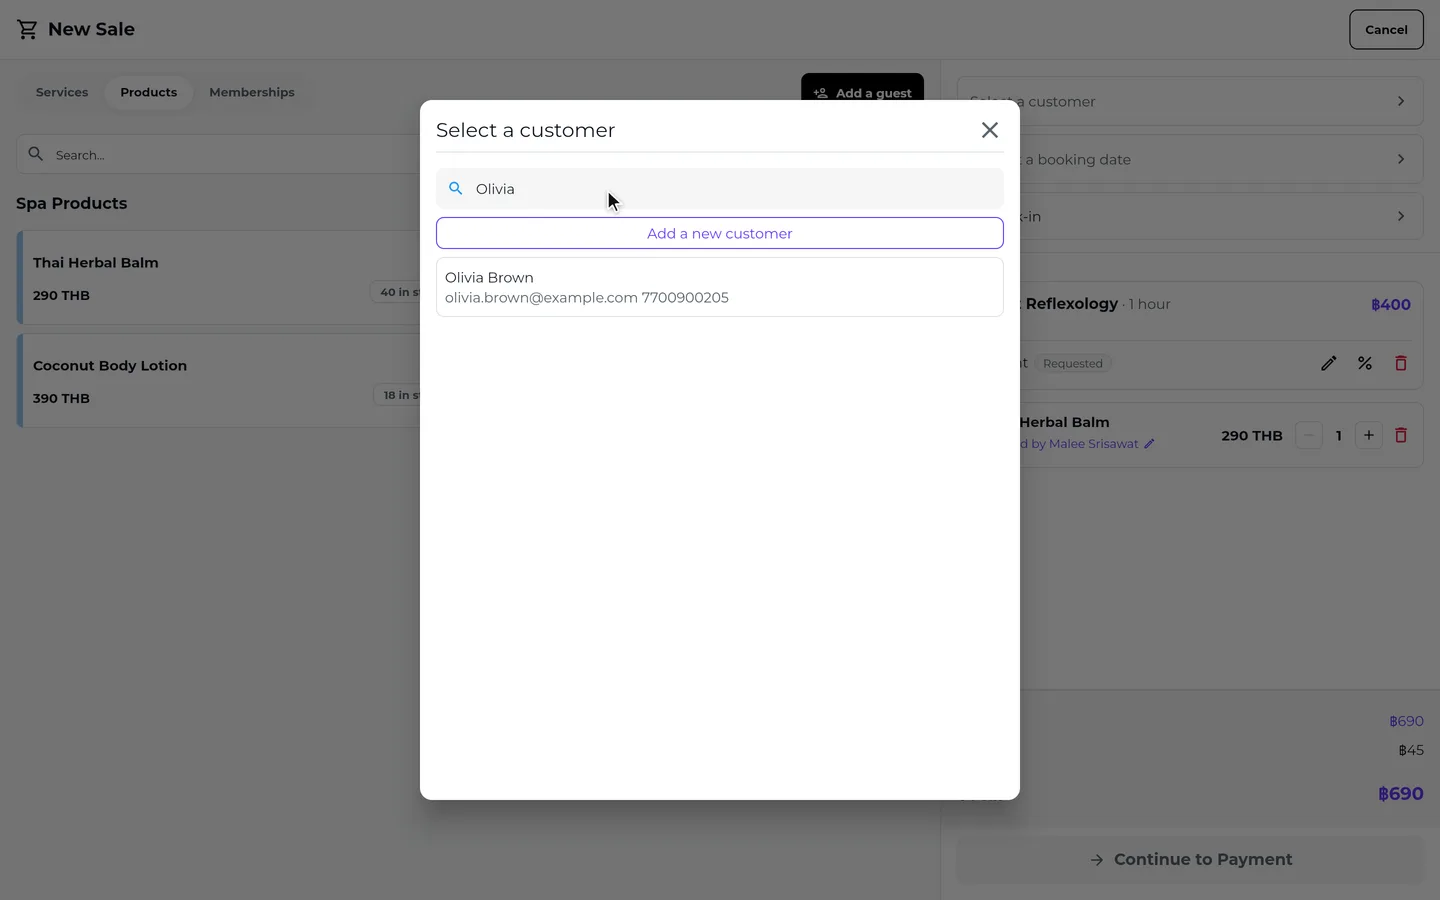Viewport: 1440px width, 900px height.
Task: Delete the Herbal Balm item with trash icon
Action: tap(1401, 435)
